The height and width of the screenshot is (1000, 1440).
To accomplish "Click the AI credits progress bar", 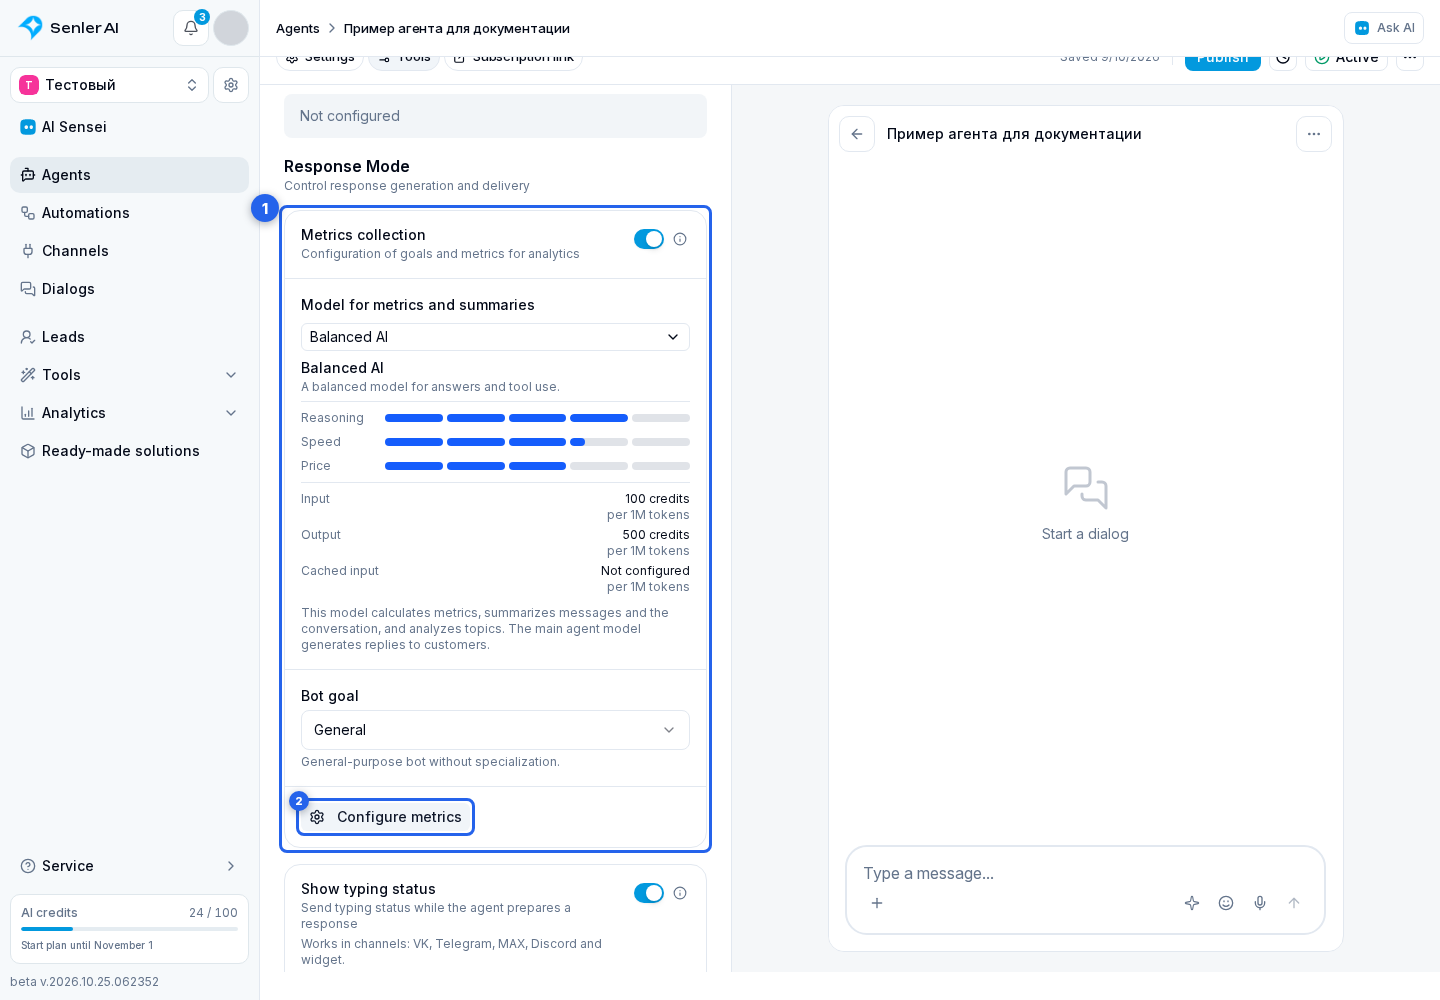I will click(129, 929).
